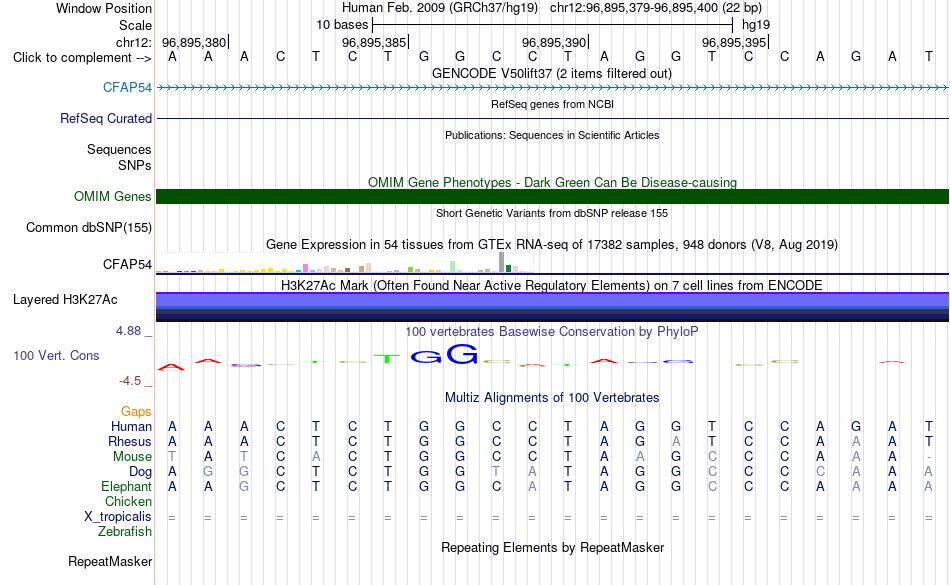Viewport: 950px width, 585px height.
Task: Click the PhyloP Basewise Conservation title
Action: 552,331
